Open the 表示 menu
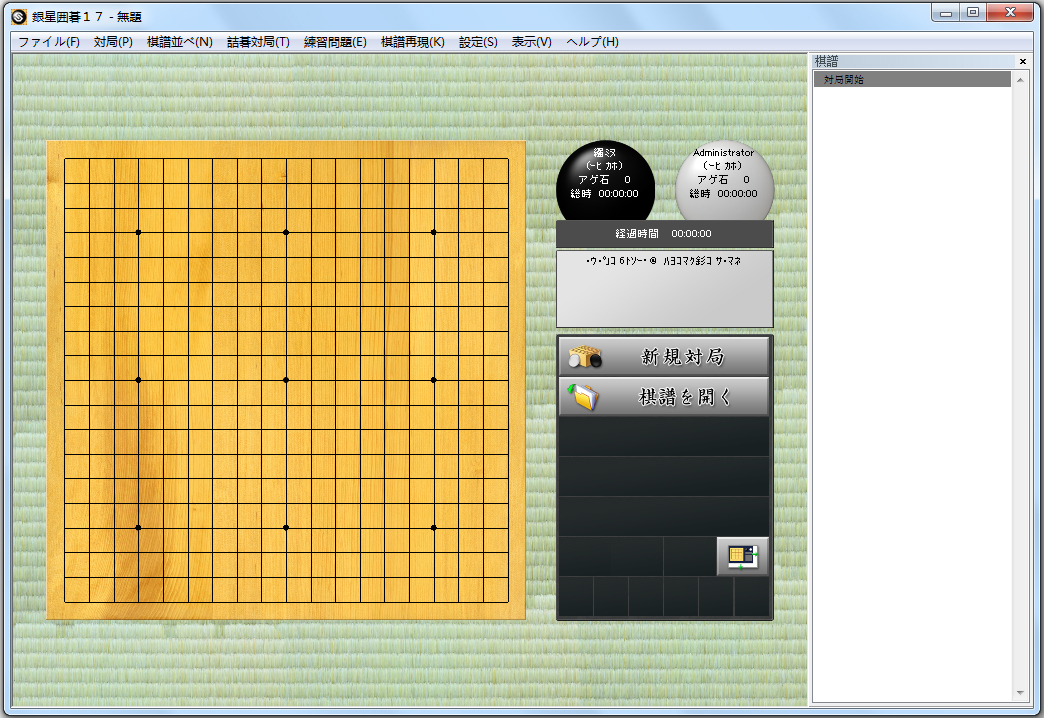 (x=530, y=42)
